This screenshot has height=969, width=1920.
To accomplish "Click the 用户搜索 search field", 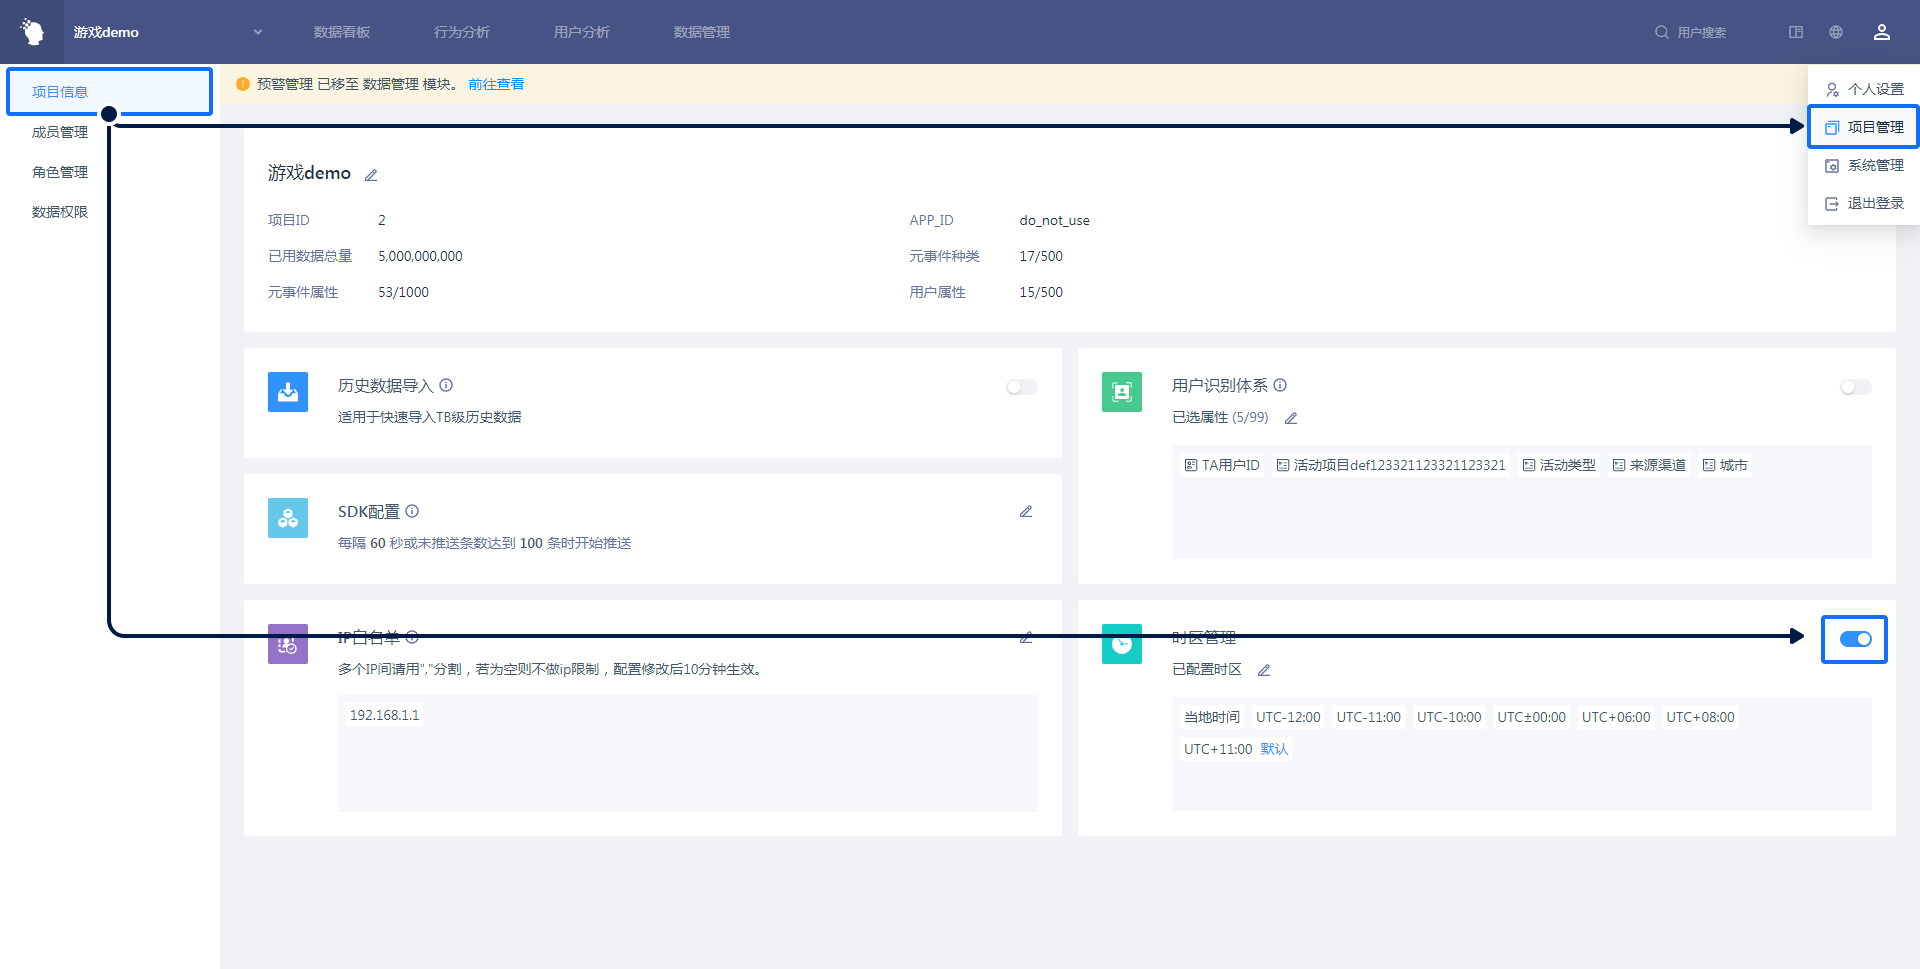I will pos(1701,32).
